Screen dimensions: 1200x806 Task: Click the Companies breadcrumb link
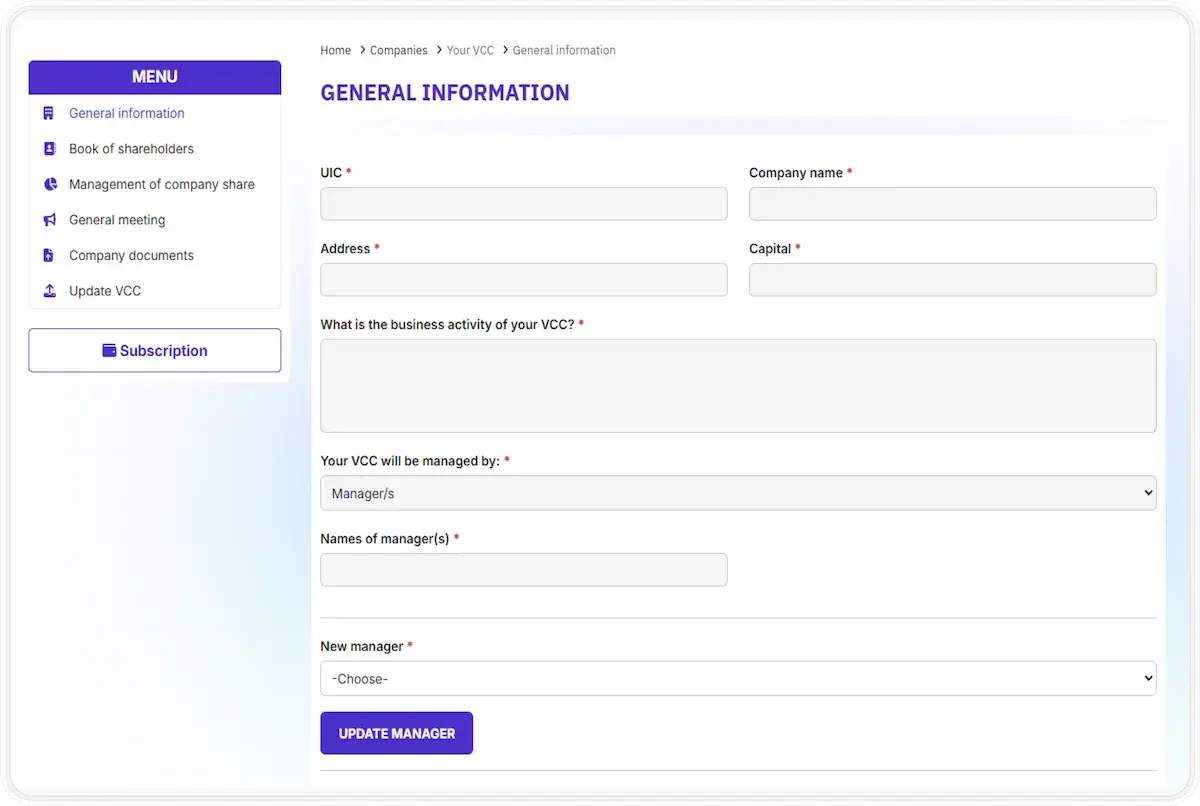[x=398, y=50]
